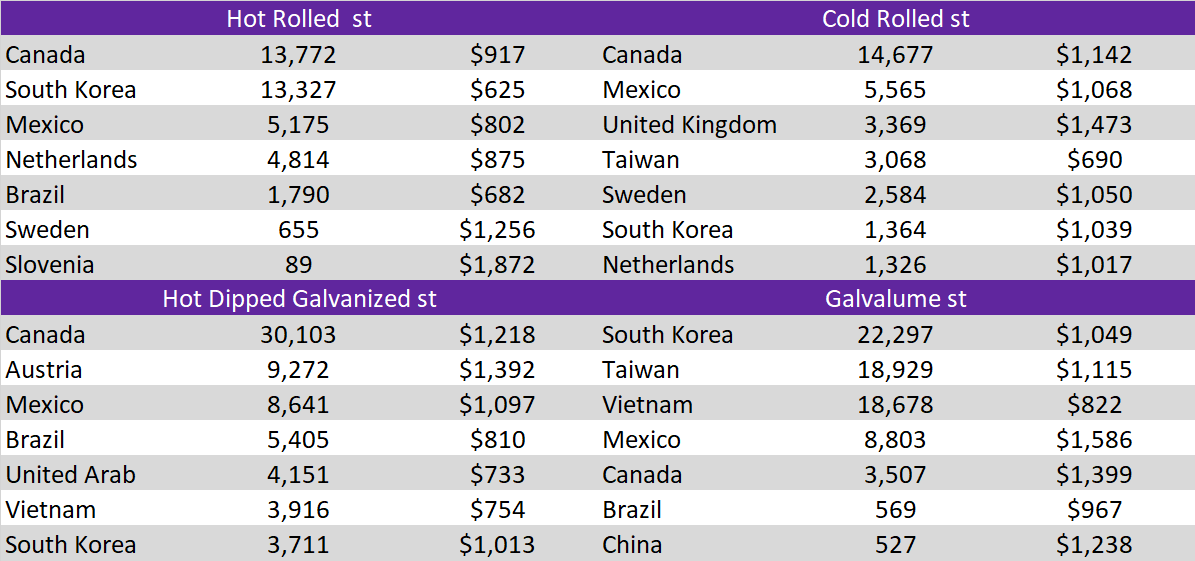Viewport: 1195px width, 561px height.
Task: Select the 14,677 Cold Rolled value
Action: tap(895, 55)
